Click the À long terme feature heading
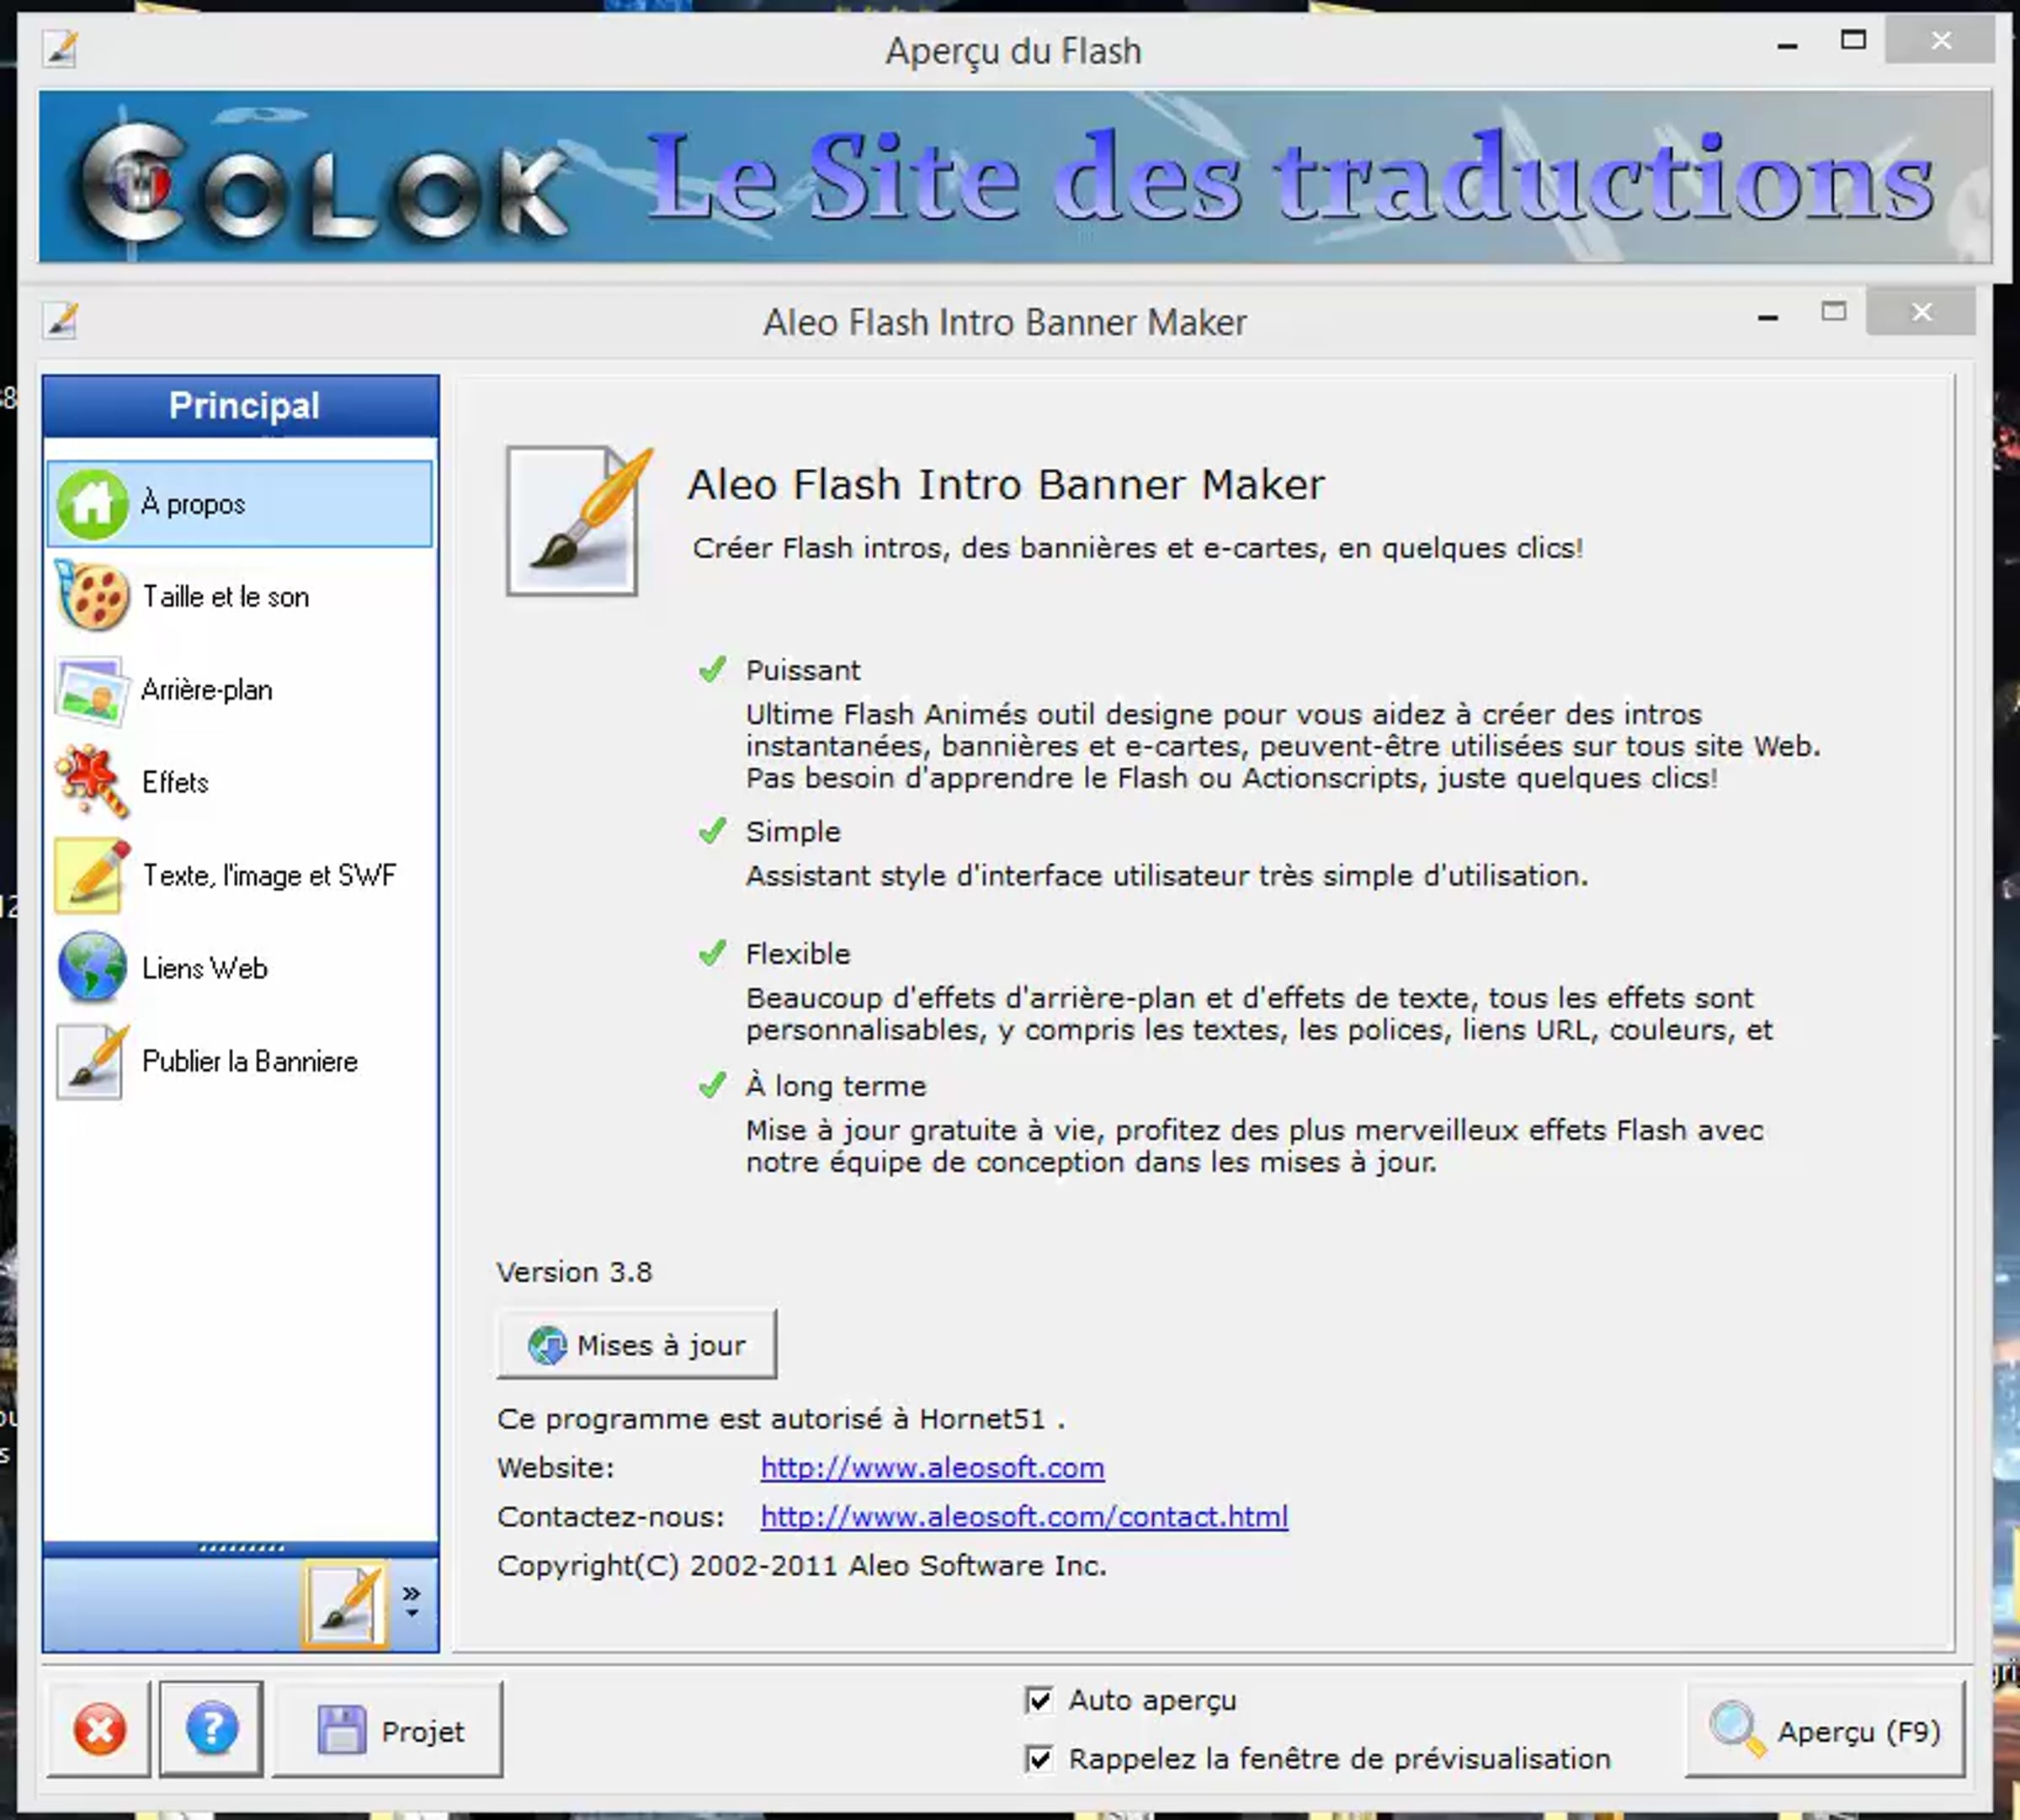 [836, 1085]
